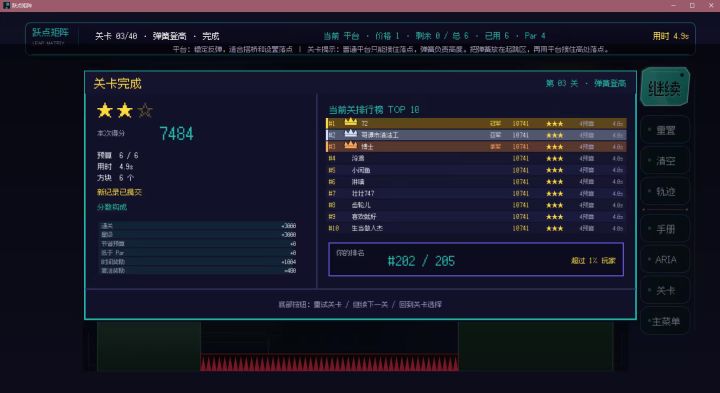Select the 壮壮747 leaderboard row
Image resolution: width=720 pixels, height=393 pixels.
(476, 193)
